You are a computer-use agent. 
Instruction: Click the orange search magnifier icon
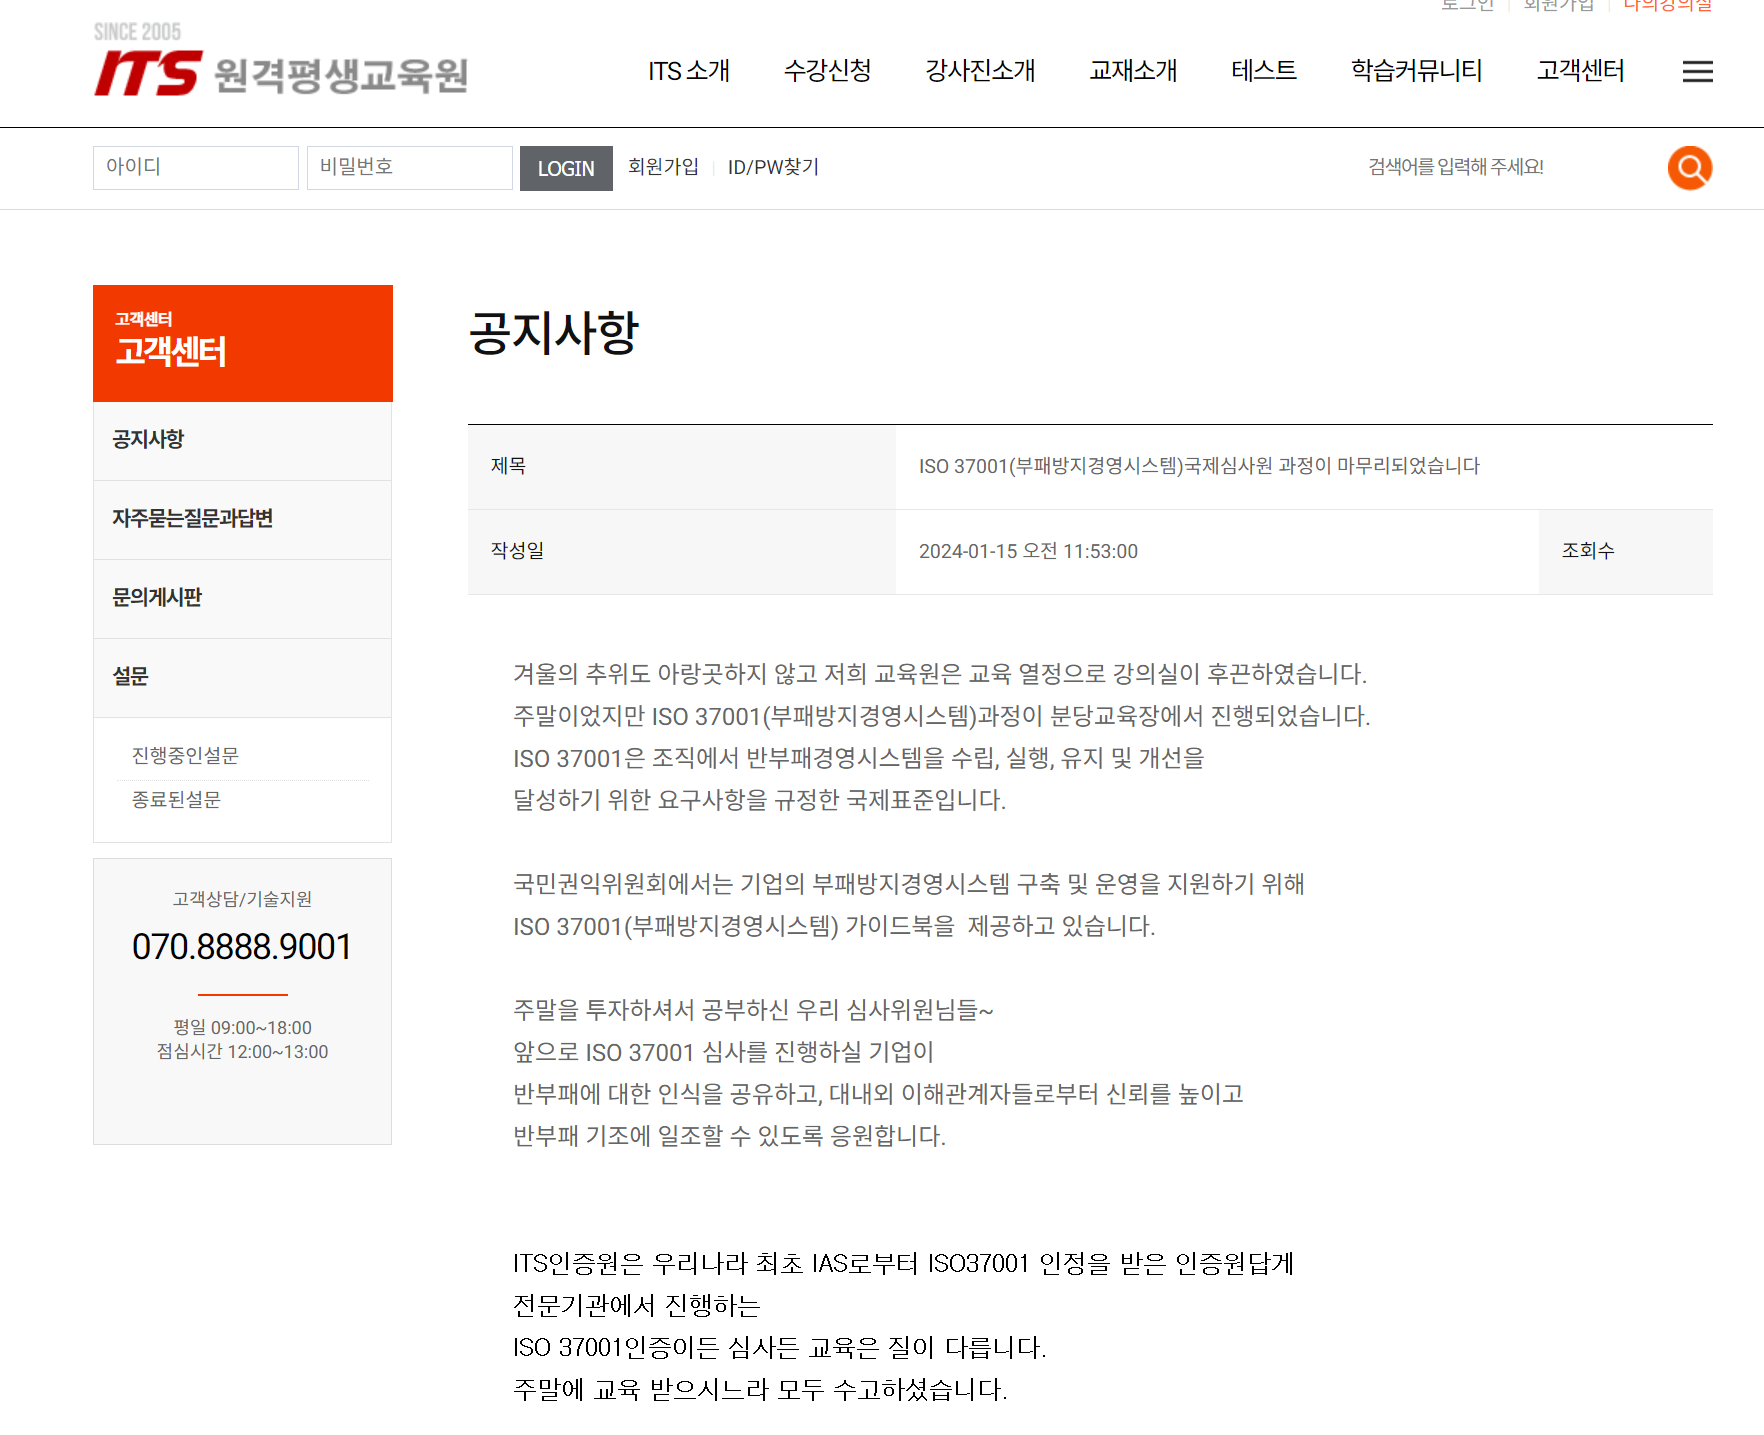(1690, 168)
